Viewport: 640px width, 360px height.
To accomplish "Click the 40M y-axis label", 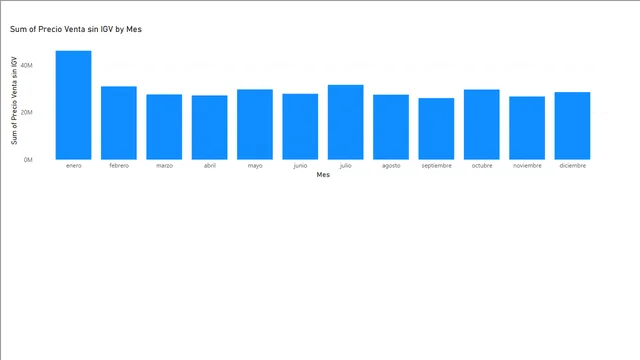I will pos(27,65).
